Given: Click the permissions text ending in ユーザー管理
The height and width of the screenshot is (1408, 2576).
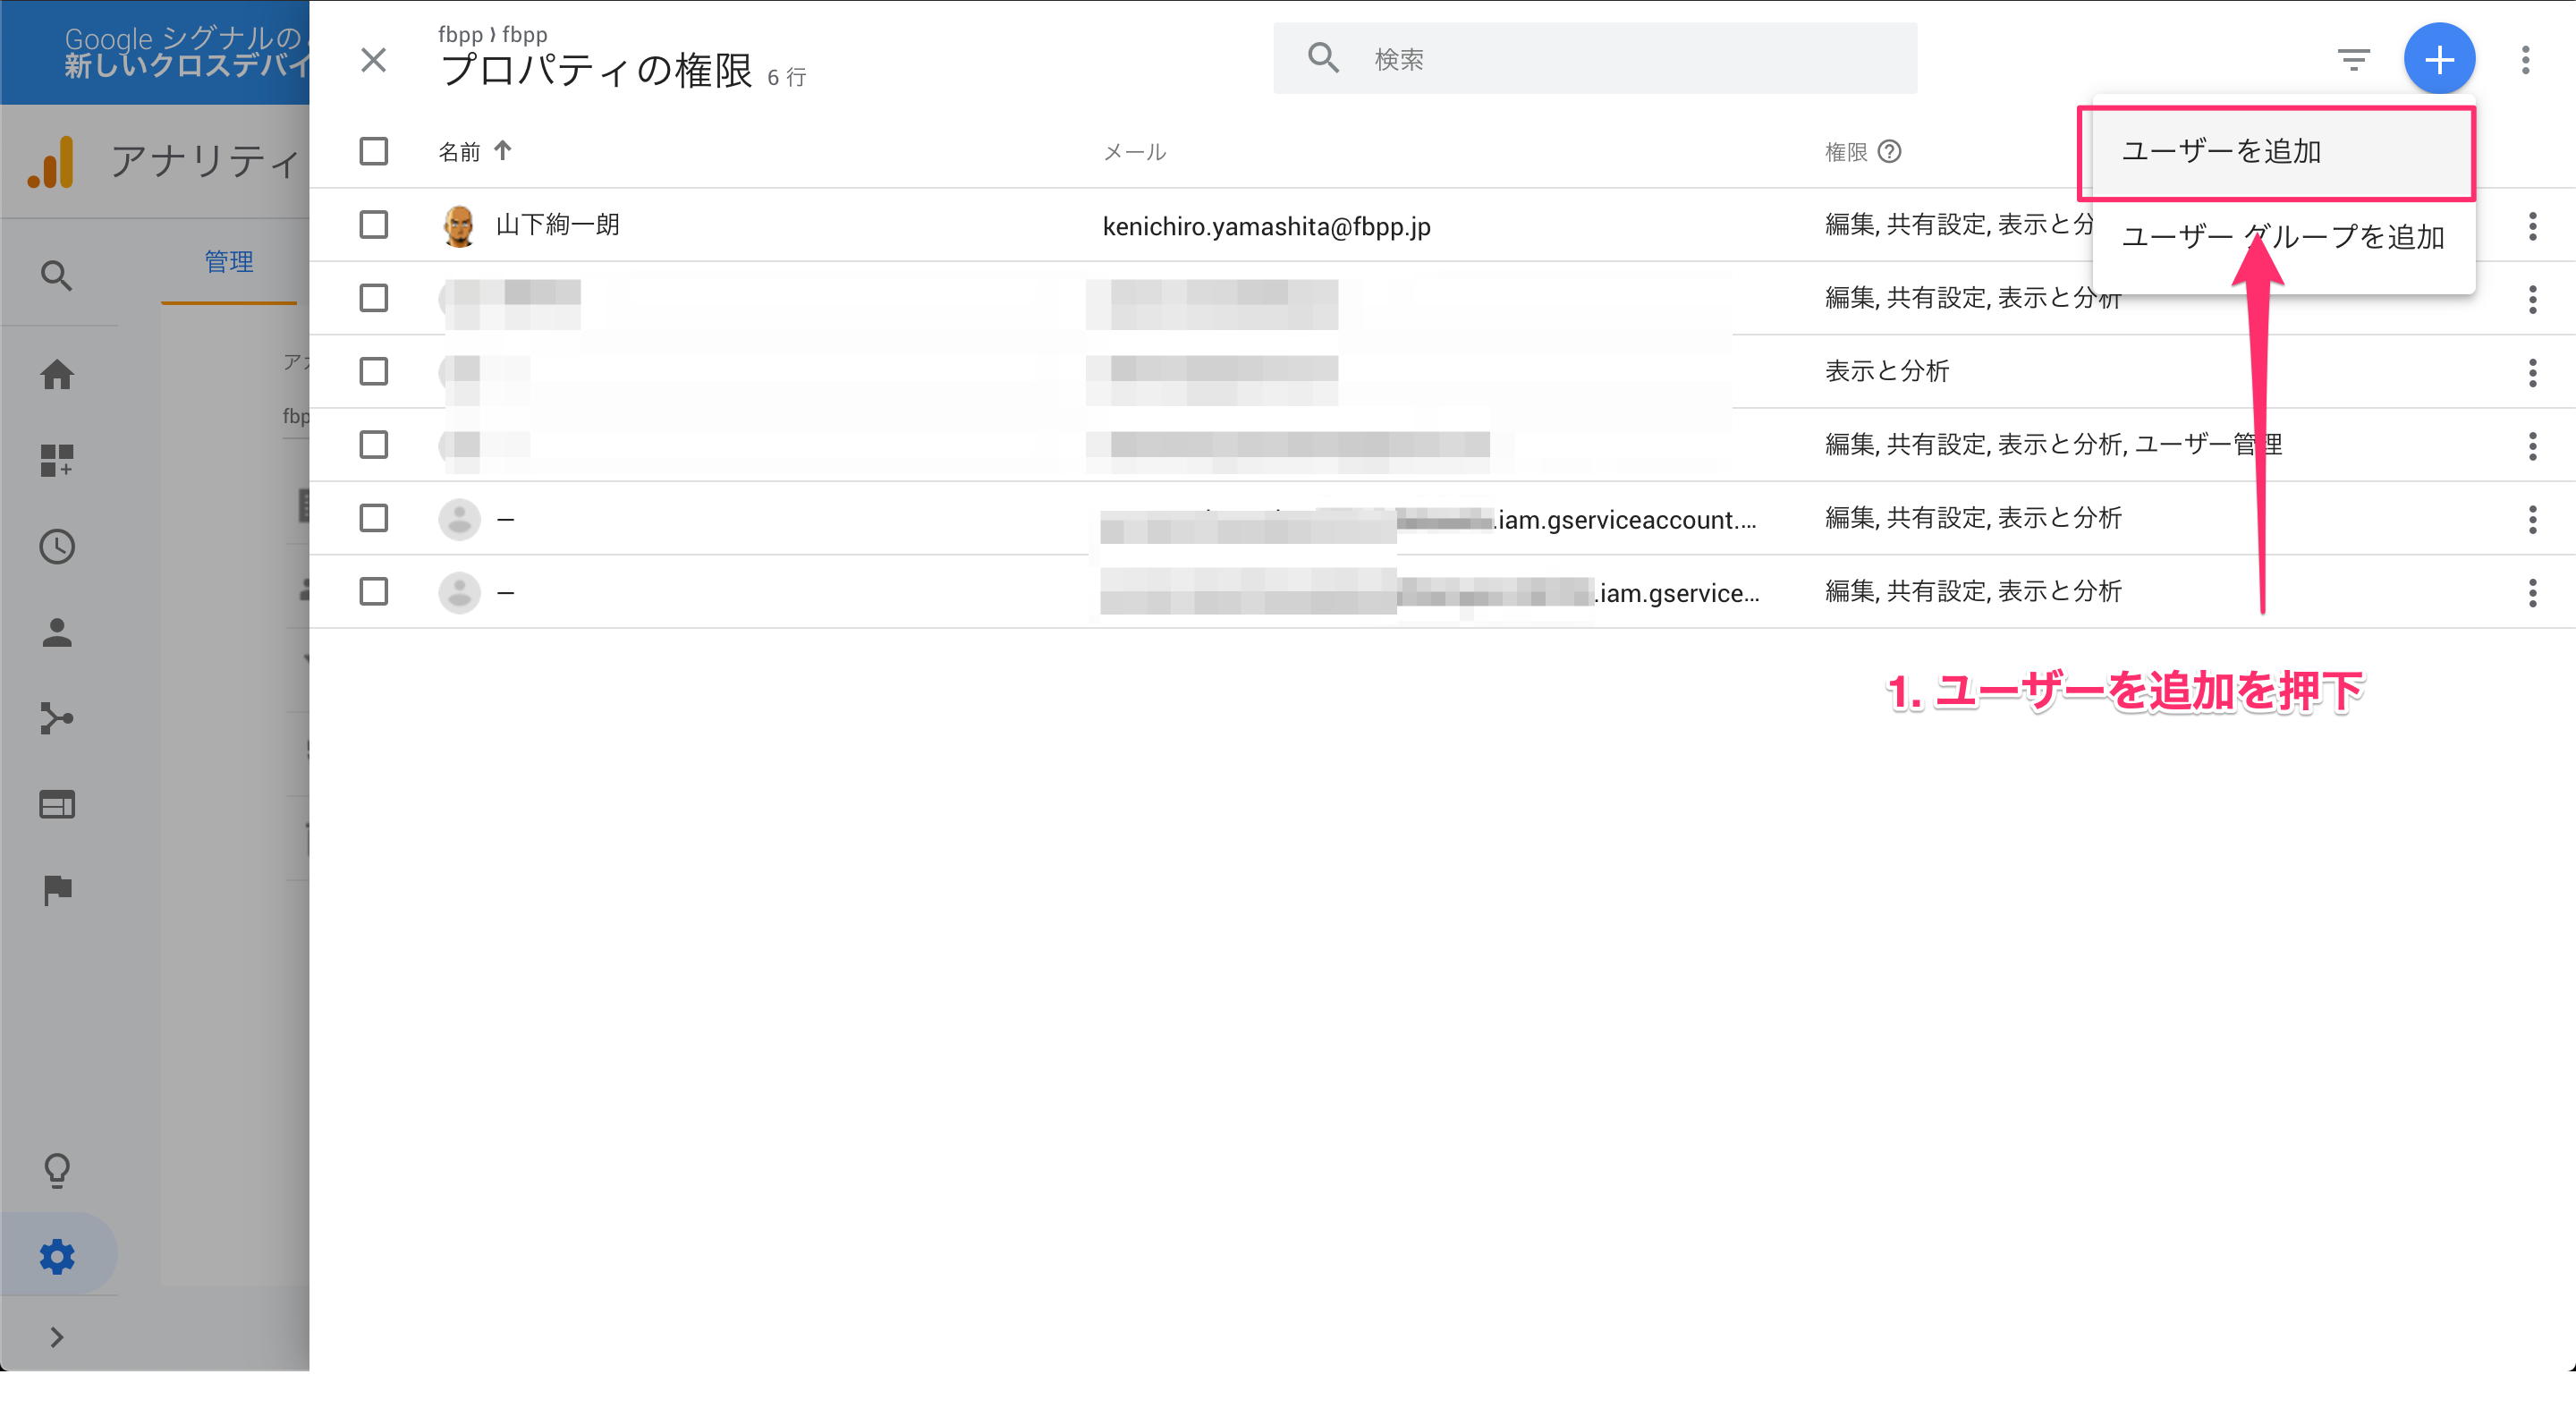Looking at the screenshot, I should (2052, 444).
